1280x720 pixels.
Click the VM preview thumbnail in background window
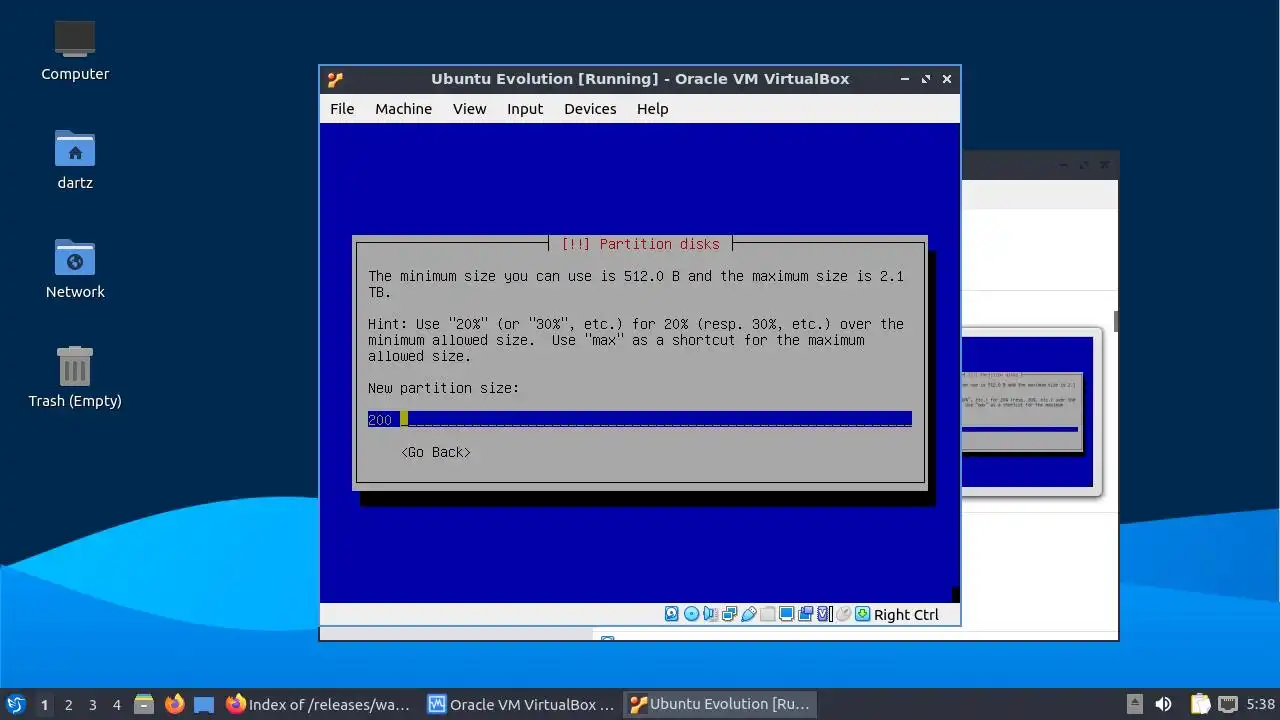(x=1030, y=411)
